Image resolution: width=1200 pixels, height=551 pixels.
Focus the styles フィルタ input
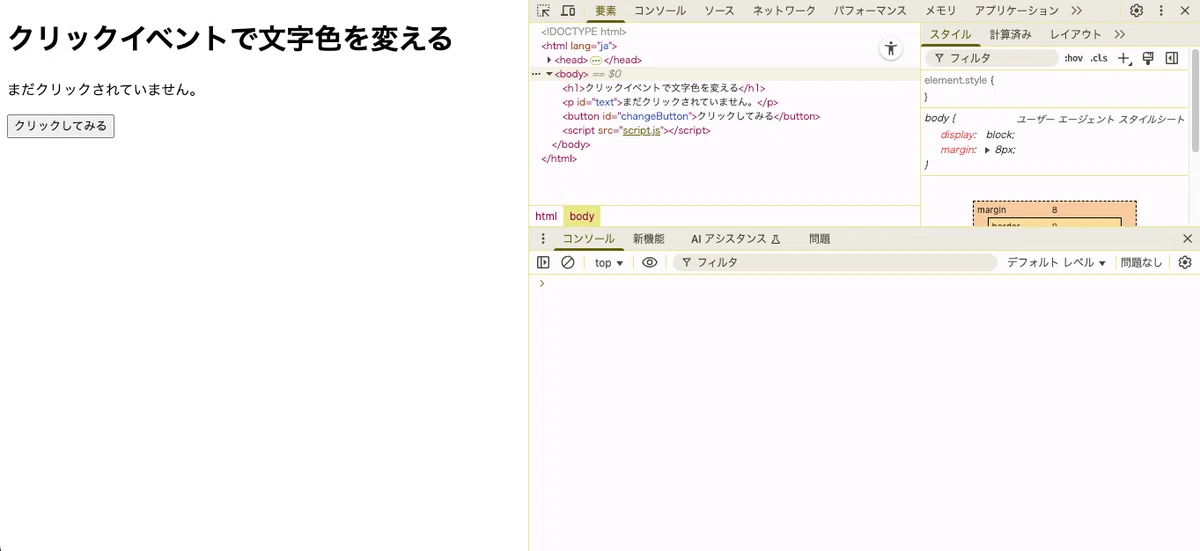click(991, 59)
